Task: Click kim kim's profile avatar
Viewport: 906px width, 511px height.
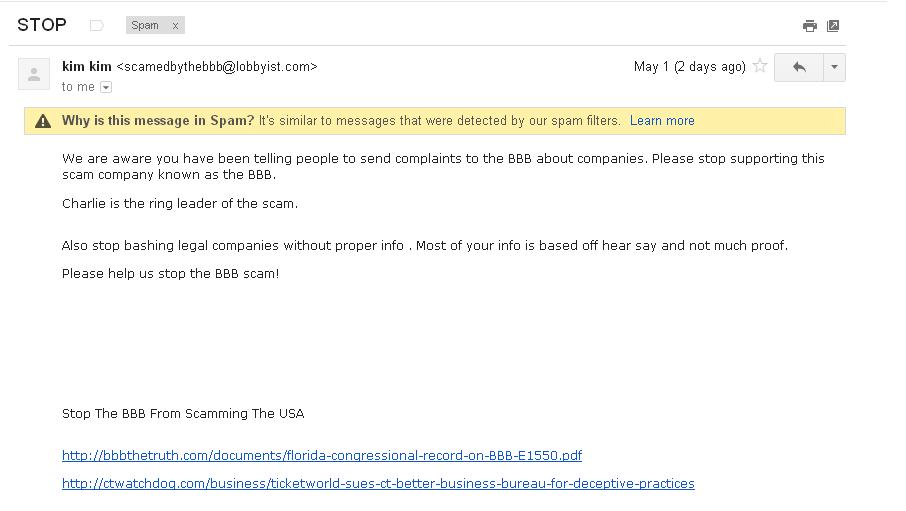Action: coord(34,74)
